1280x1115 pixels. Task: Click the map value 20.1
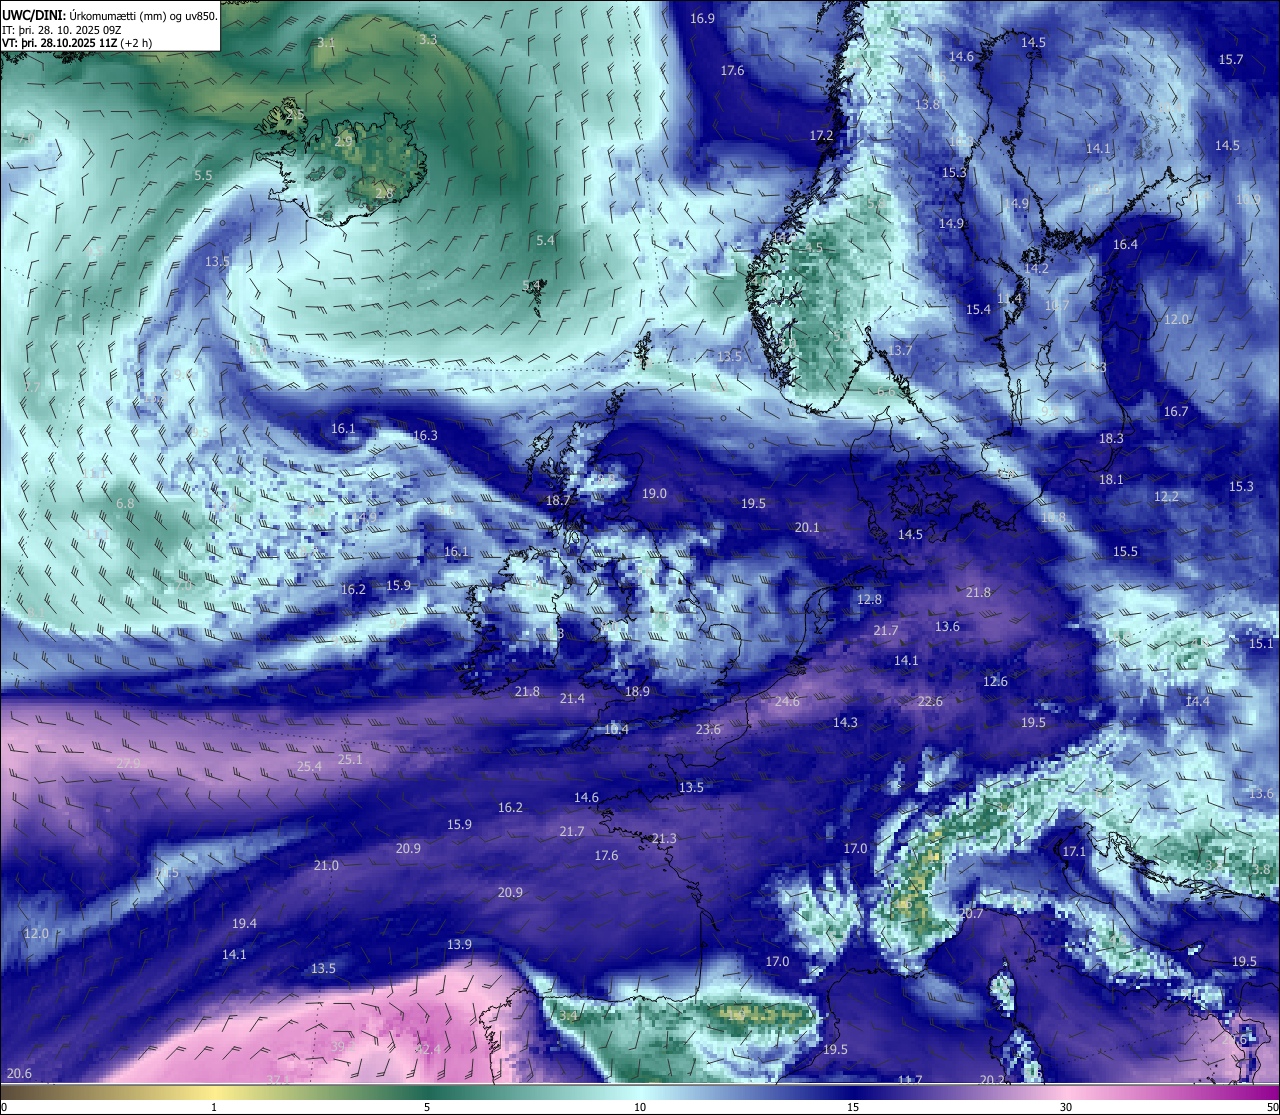(x=807, y=528)
